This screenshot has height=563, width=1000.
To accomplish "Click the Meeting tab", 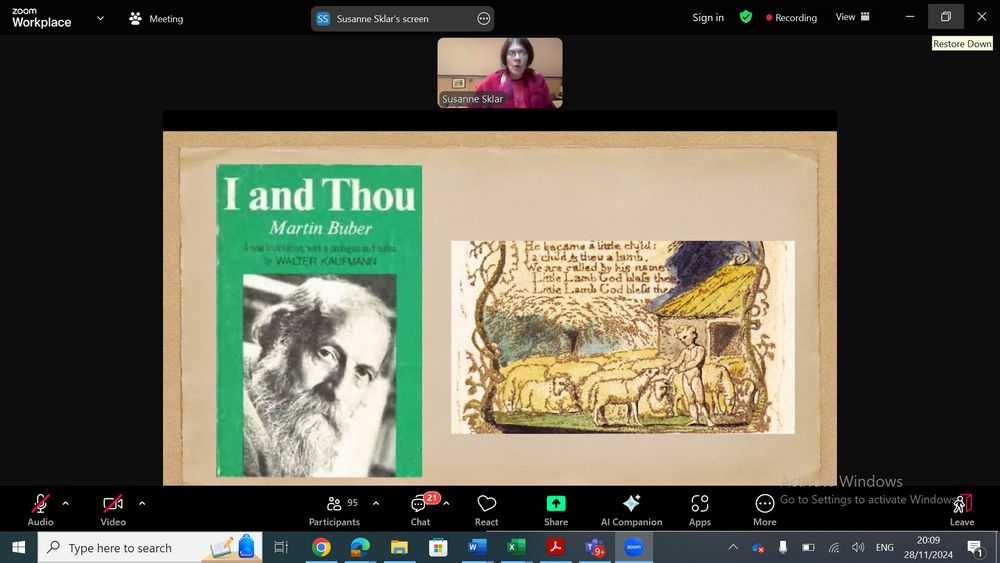I will (x=156, y=18).
